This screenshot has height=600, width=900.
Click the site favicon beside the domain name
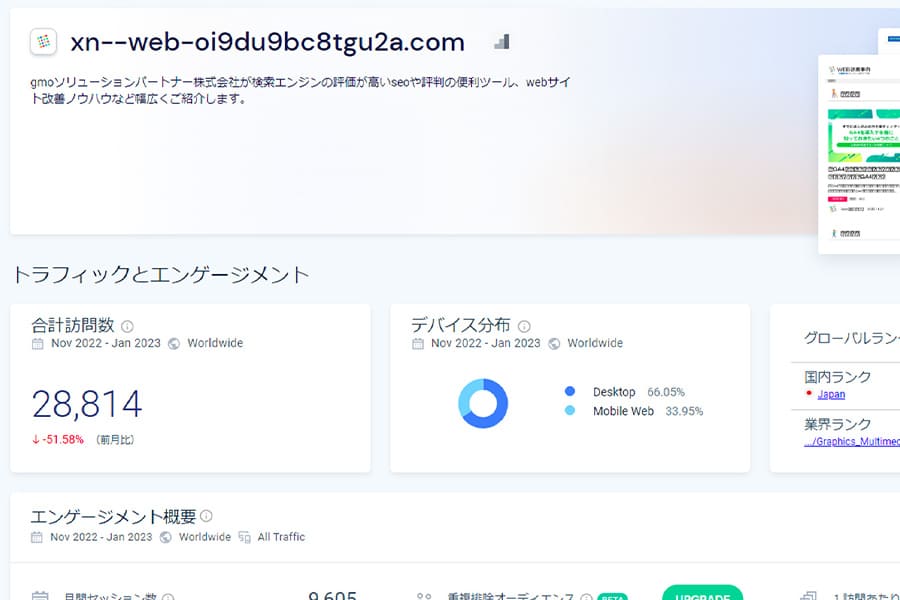[x=43, y=41]
